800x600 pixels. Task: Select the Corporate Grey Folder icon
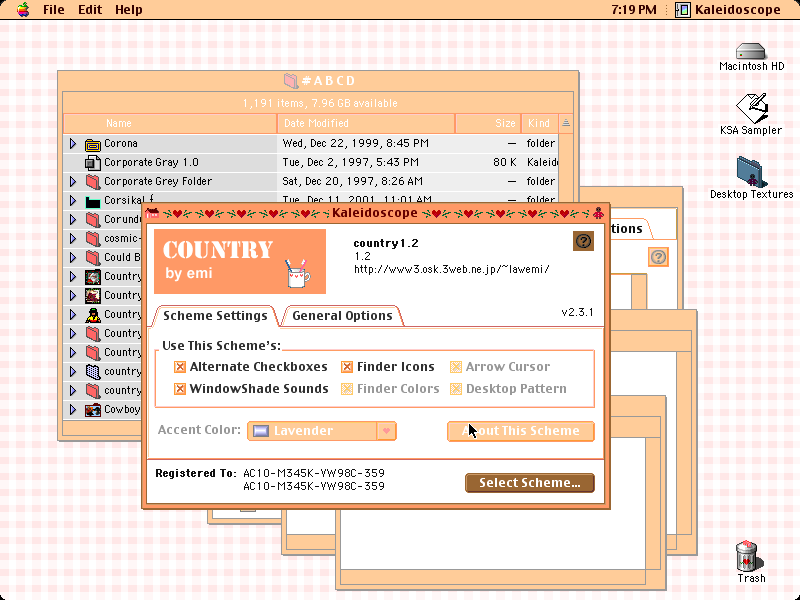pos(92,182)
